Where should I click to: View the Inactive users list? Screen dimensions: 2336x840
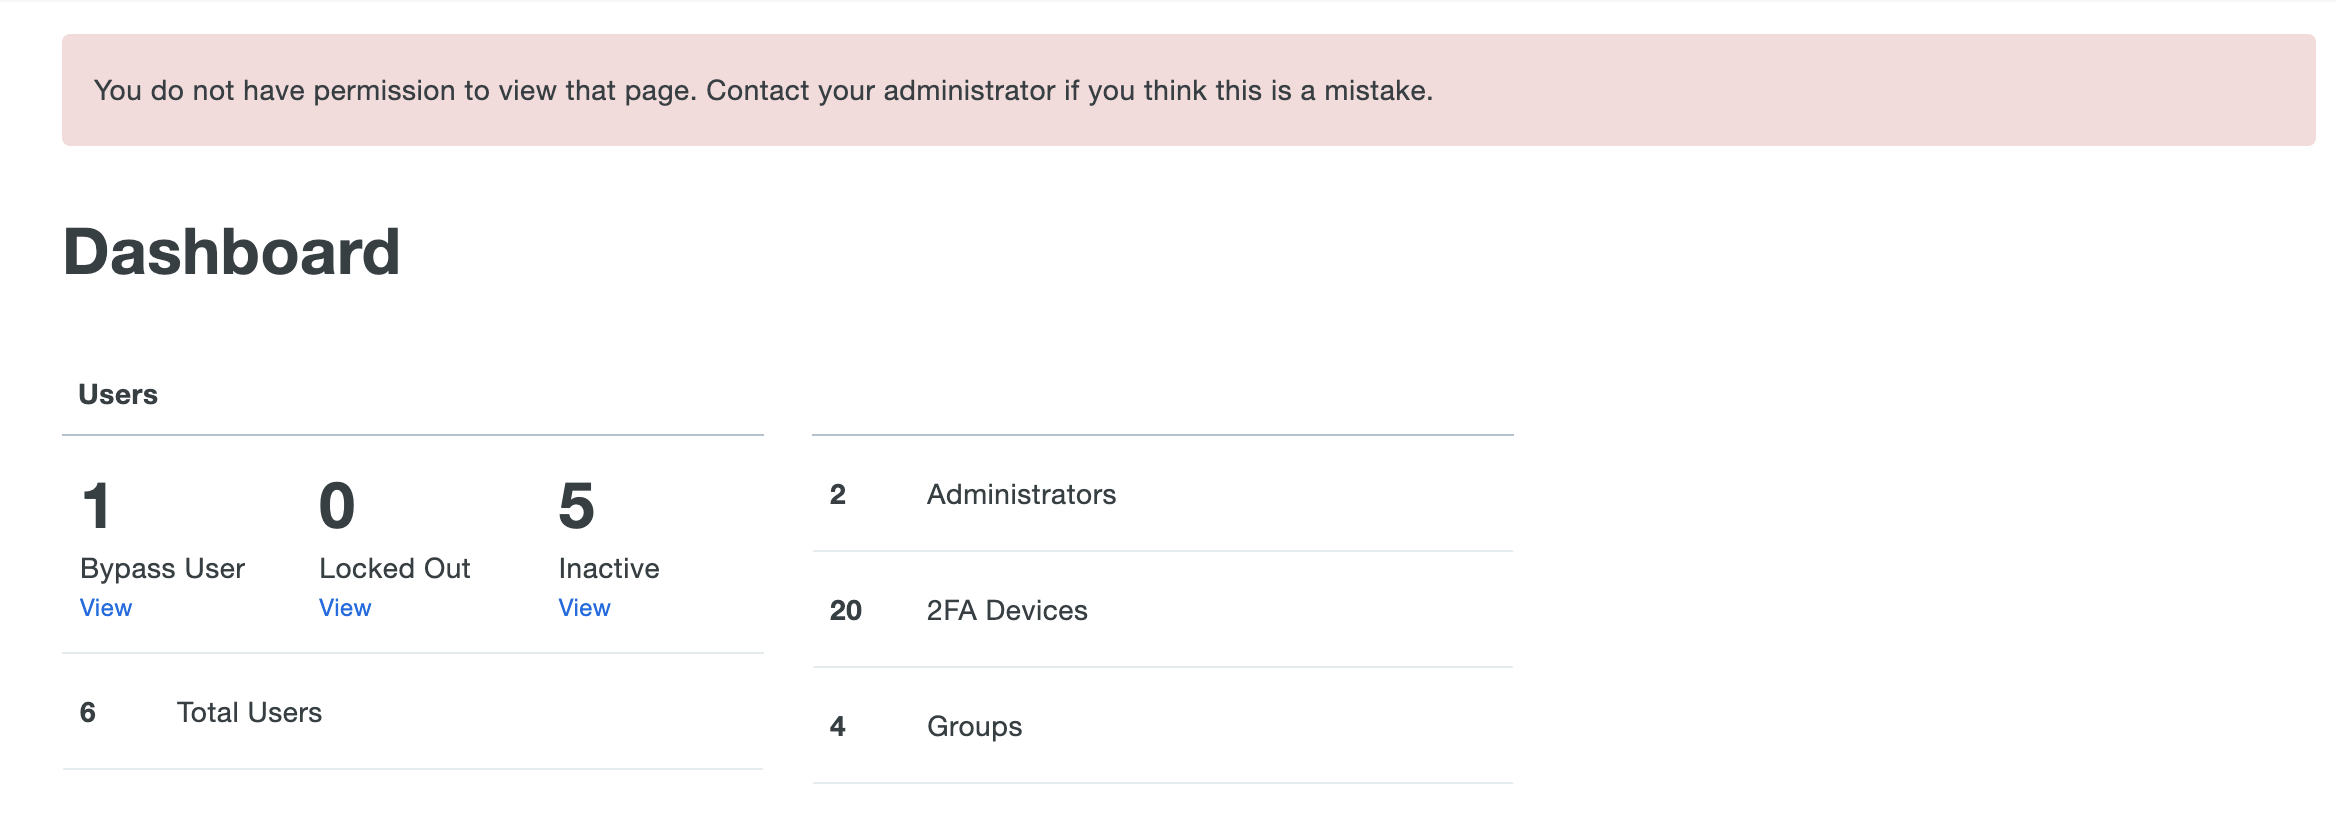click(584, 607)
